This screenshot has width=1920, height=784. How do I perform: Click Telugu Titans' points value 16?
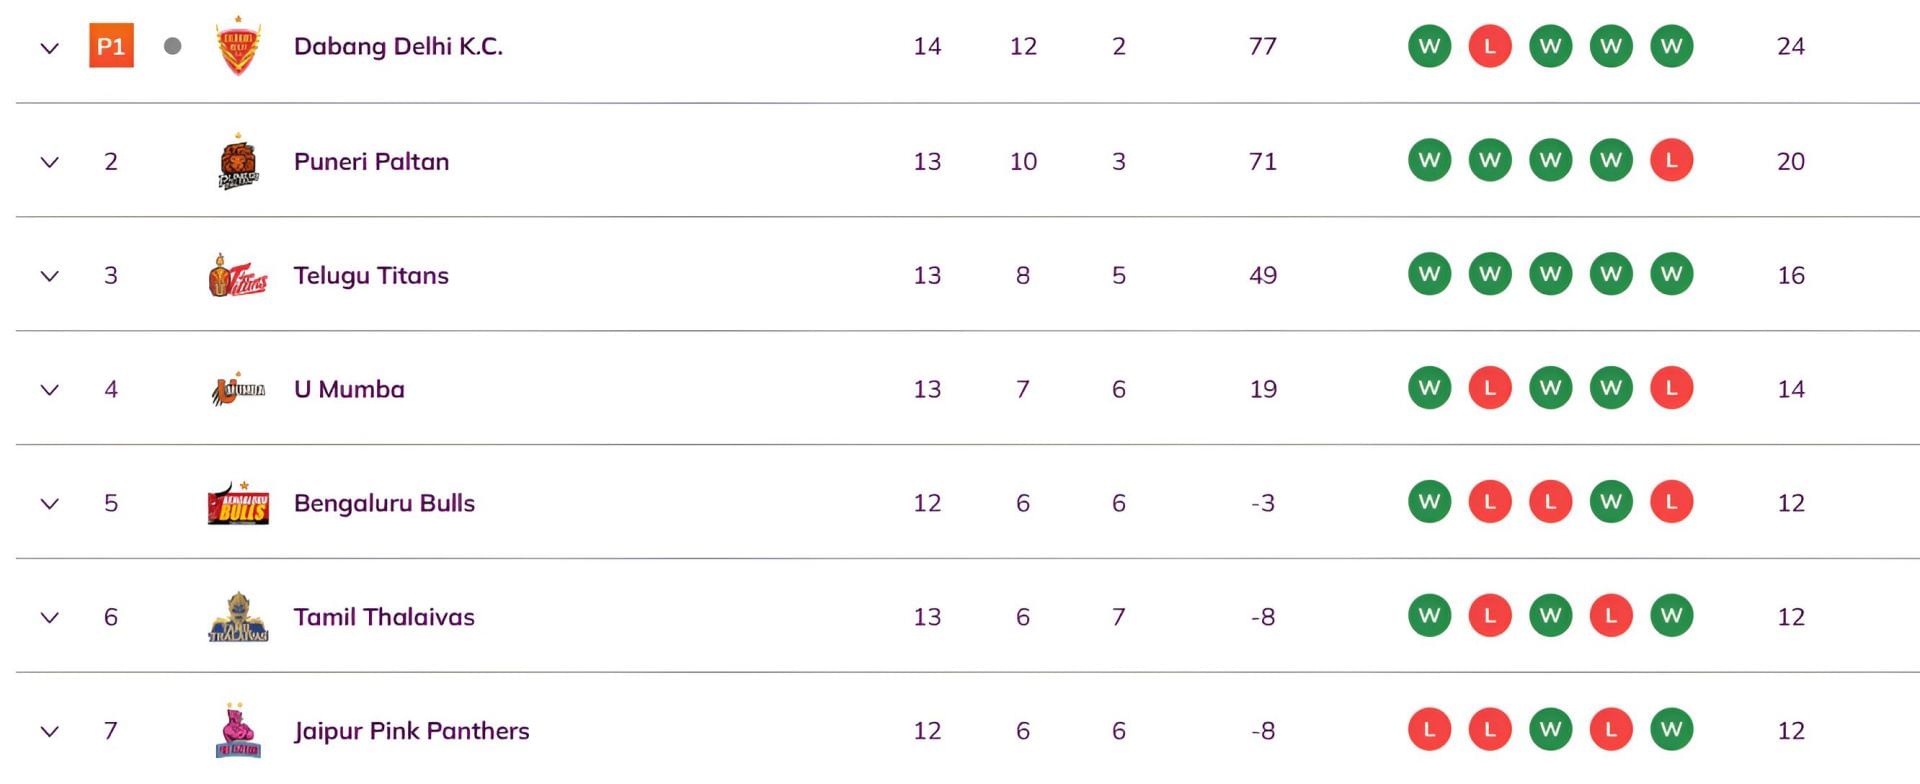1790,275
